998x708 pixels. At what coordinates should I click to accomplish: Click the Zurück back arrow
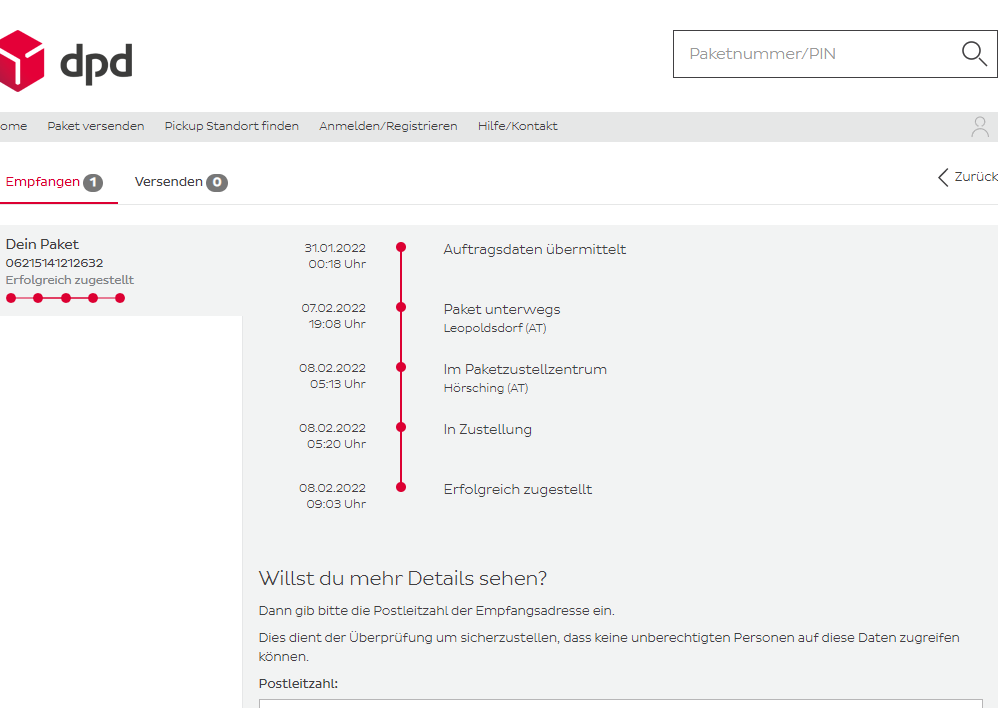943,177
